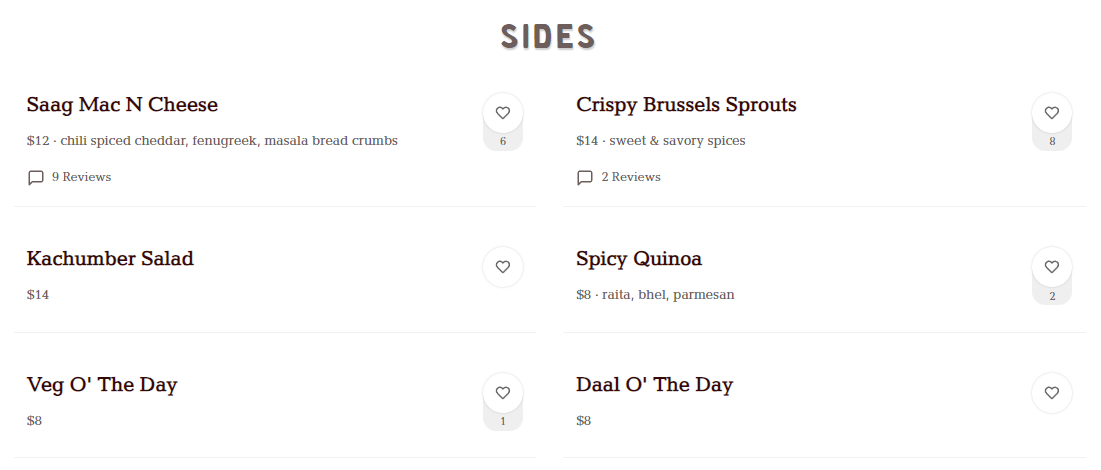Click the Daal O' The Day title
The width and height of the screenshot is (1101, 470).
[654, 385]
